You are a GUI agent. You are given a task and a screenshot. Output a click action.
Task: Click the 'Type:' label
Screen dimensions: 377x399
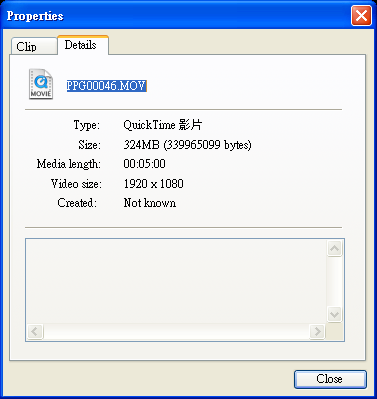[x=87, y=125]
